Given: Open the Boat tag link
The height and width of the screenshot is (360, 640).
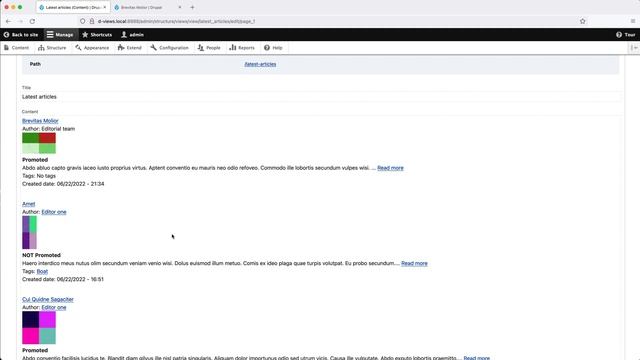Looking at the screenshot, I should 42,271.
